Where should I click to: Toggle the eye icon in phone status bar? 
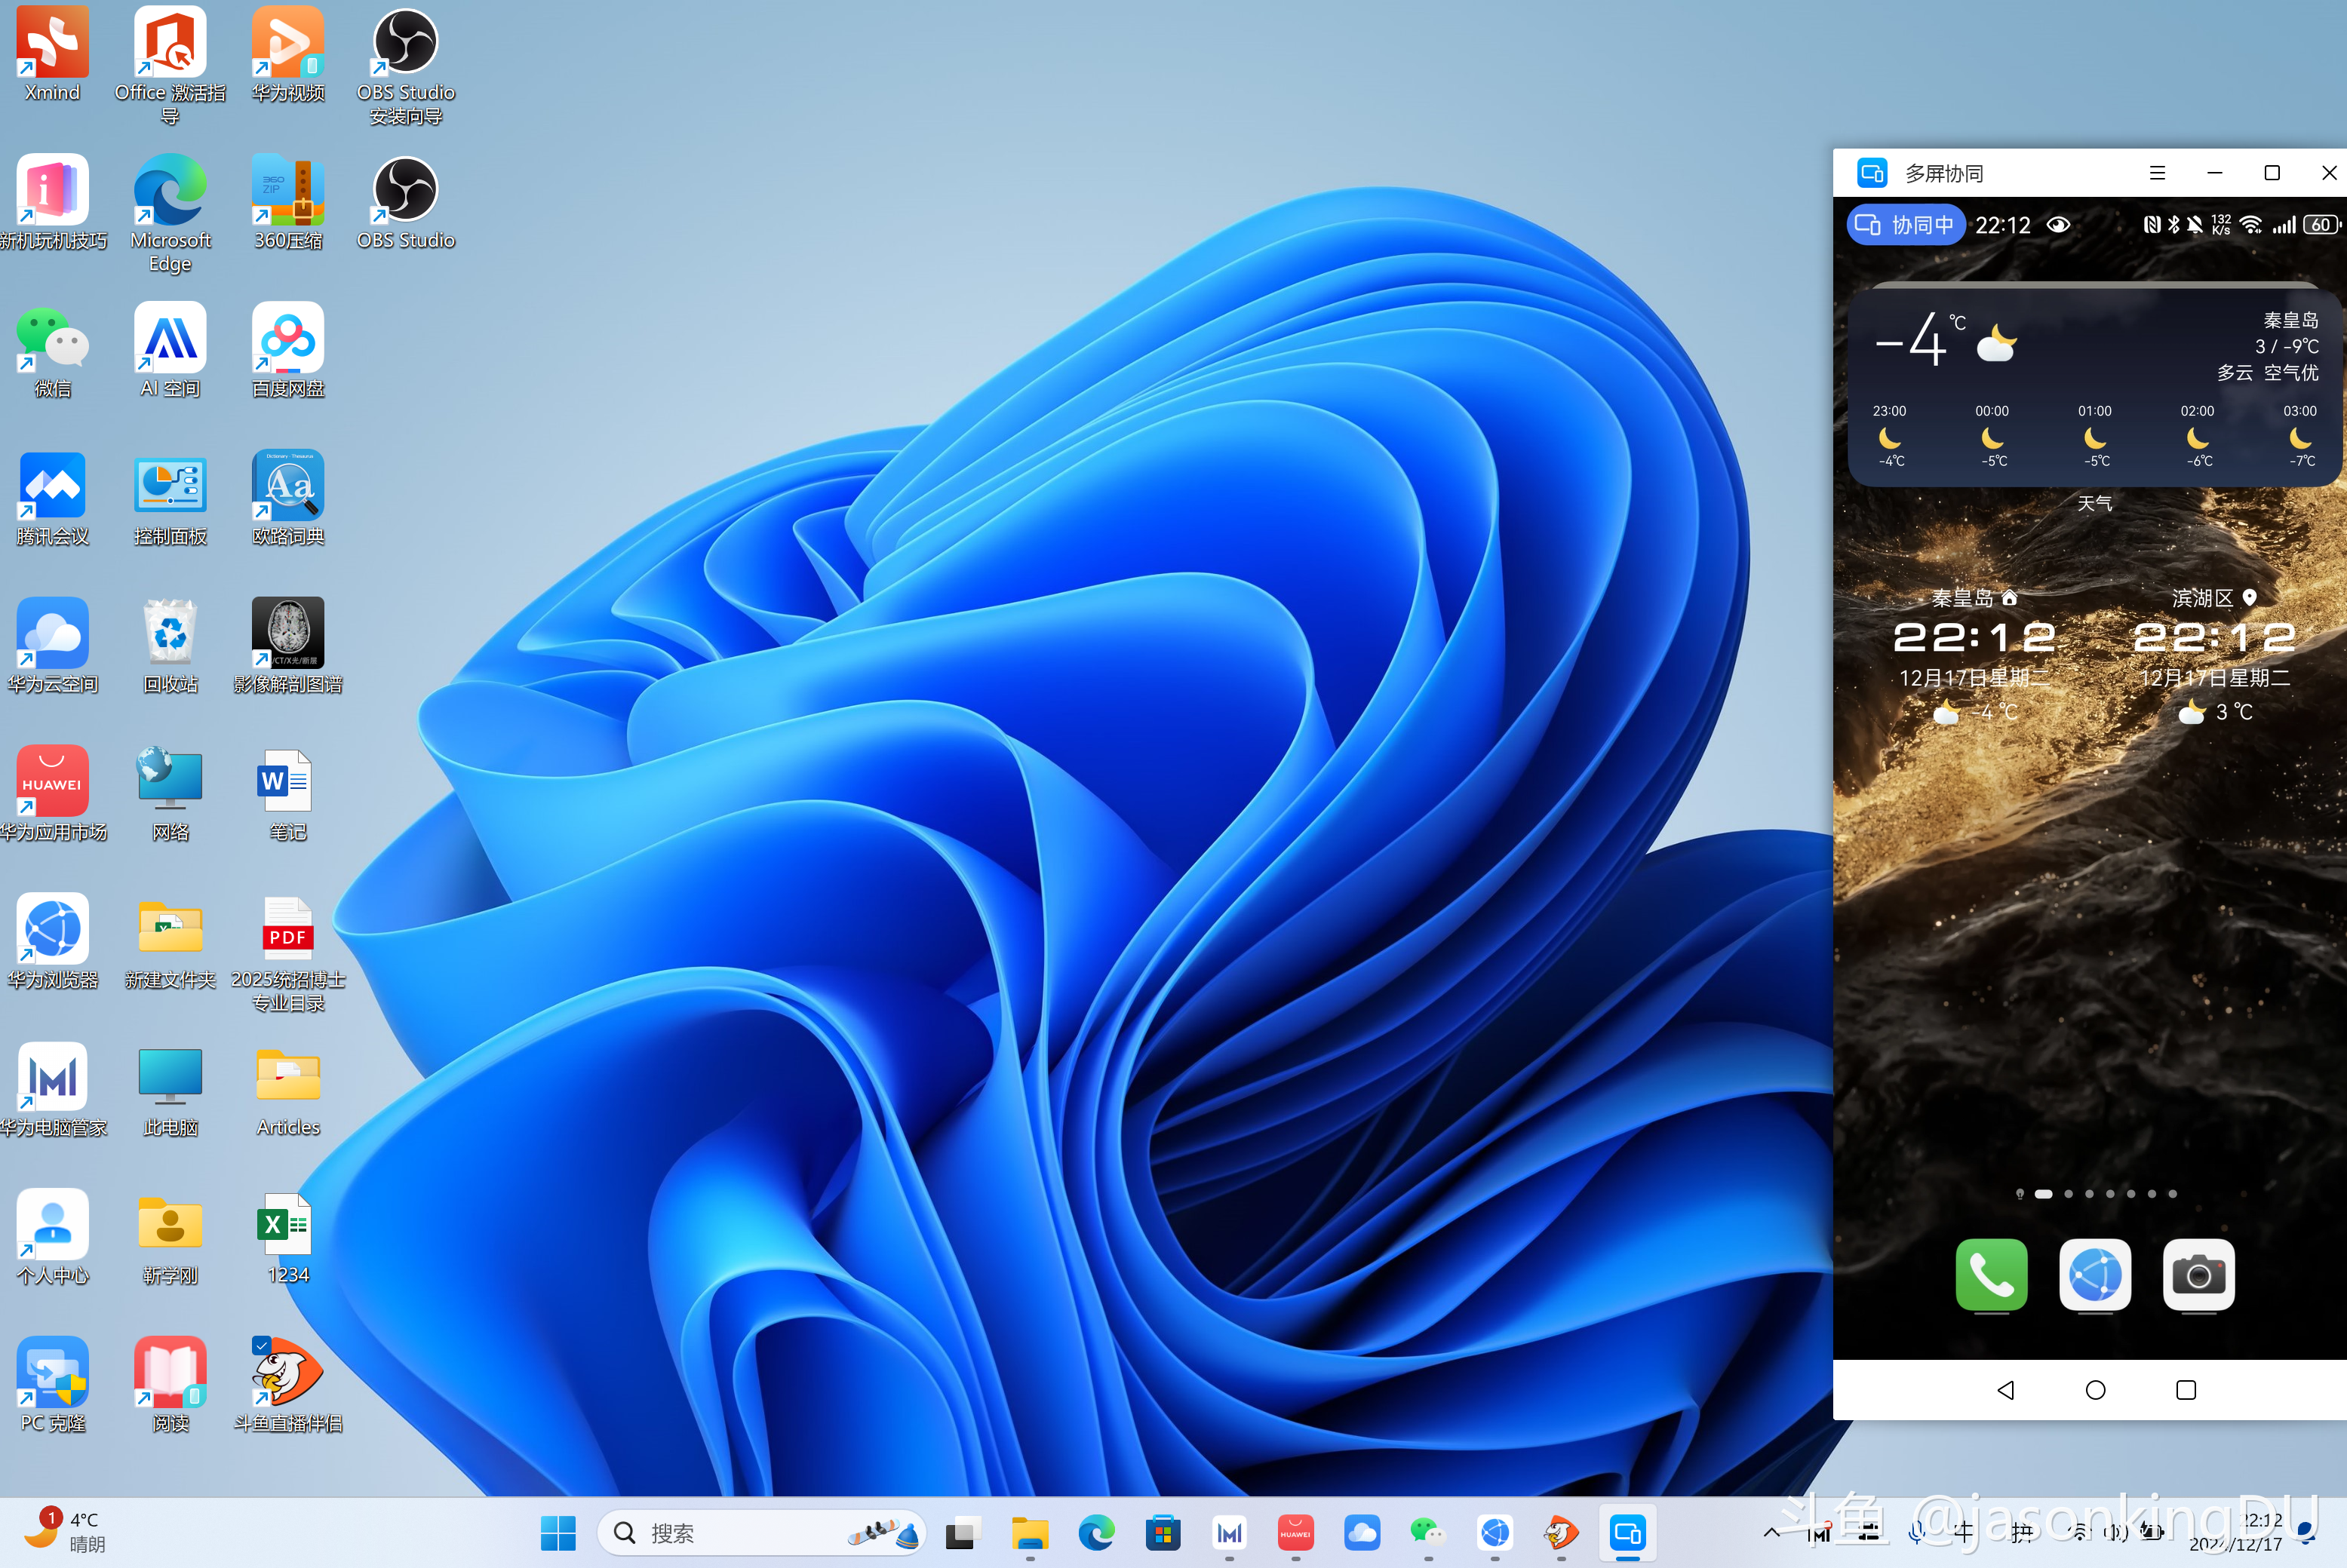pyautogui.click(x=2058, y=225)
